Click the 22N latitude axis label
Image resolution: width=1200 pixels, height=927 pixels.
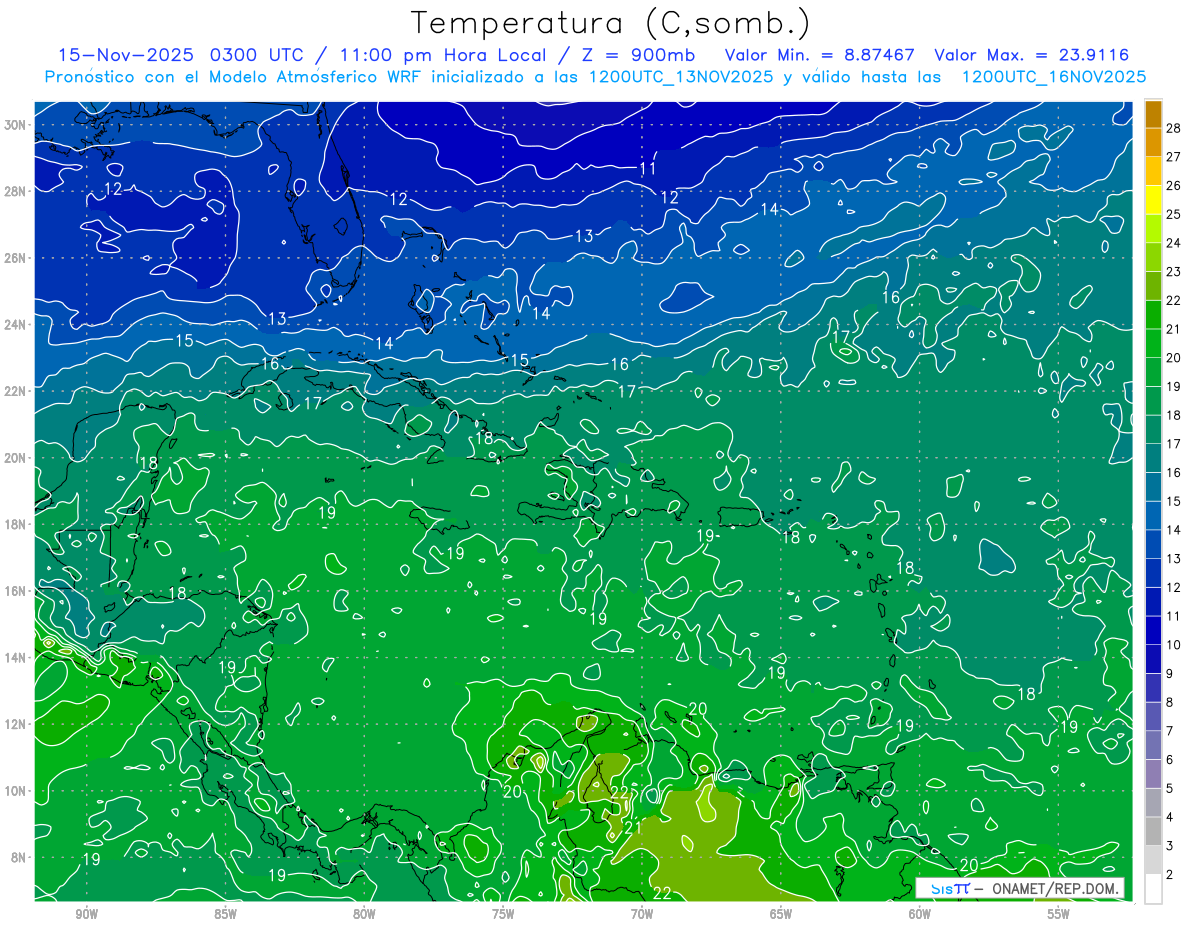(x=16, y=391)
